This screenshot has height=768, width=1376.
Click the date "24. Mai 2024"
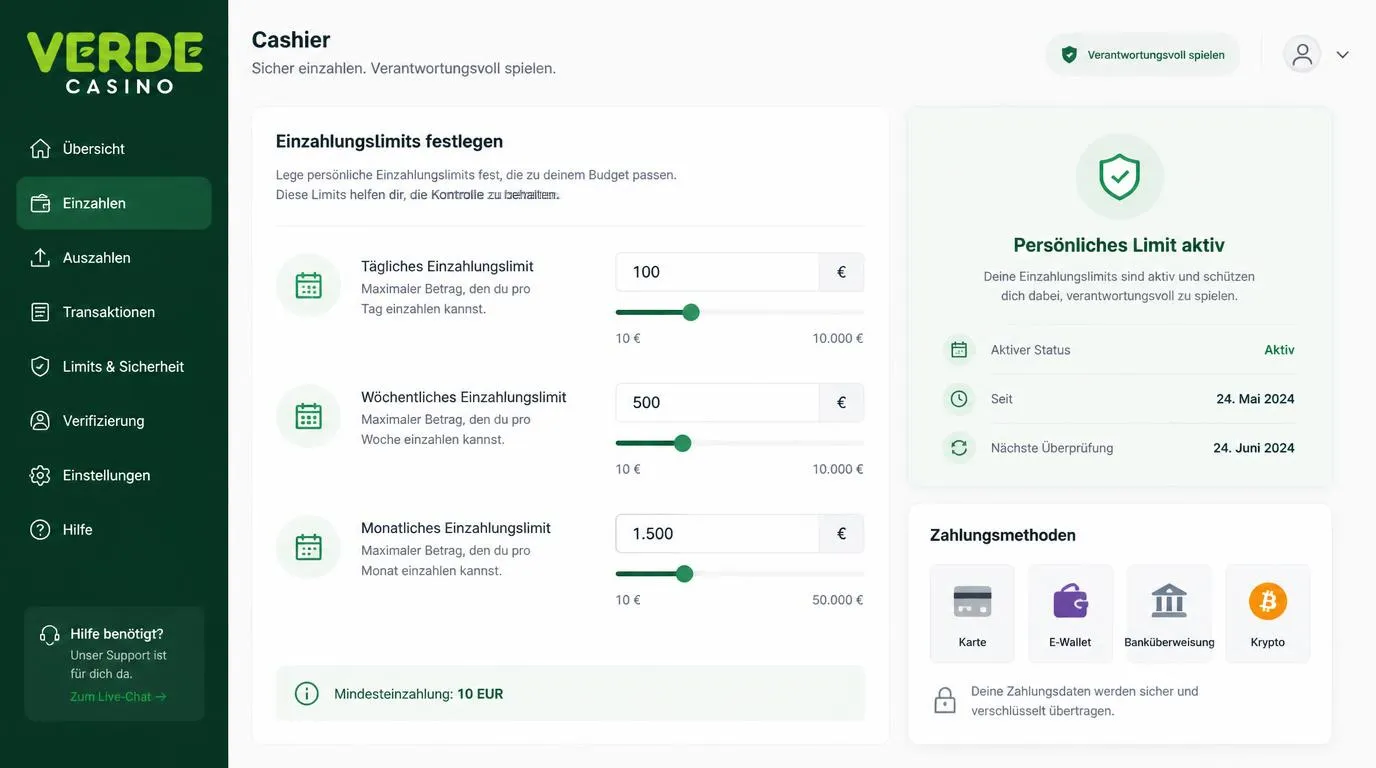pos(1255,399)
